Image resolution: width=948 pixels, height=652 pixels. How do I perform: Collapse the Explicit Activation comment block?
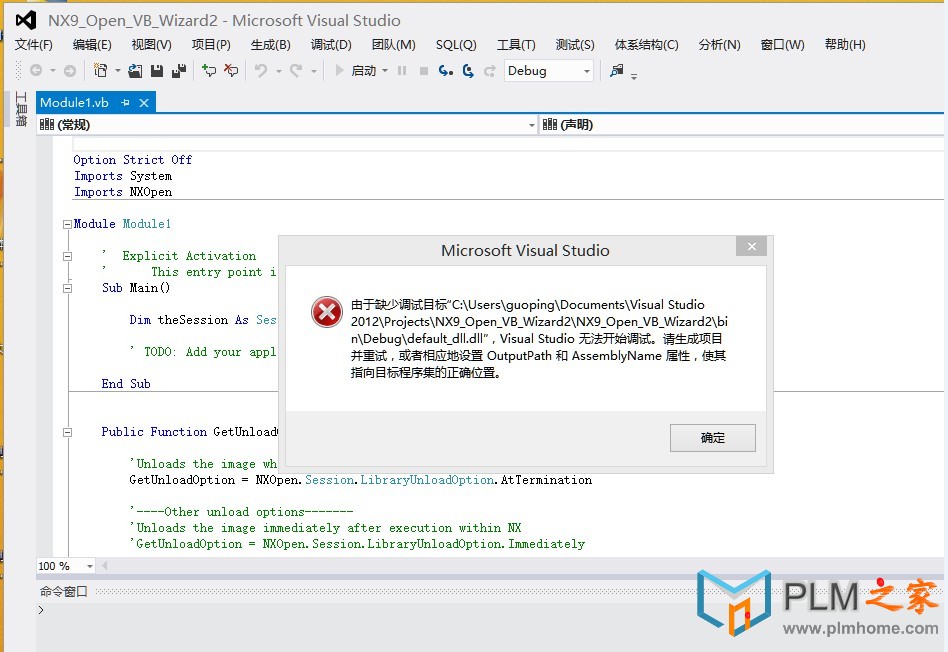(67, 256)
